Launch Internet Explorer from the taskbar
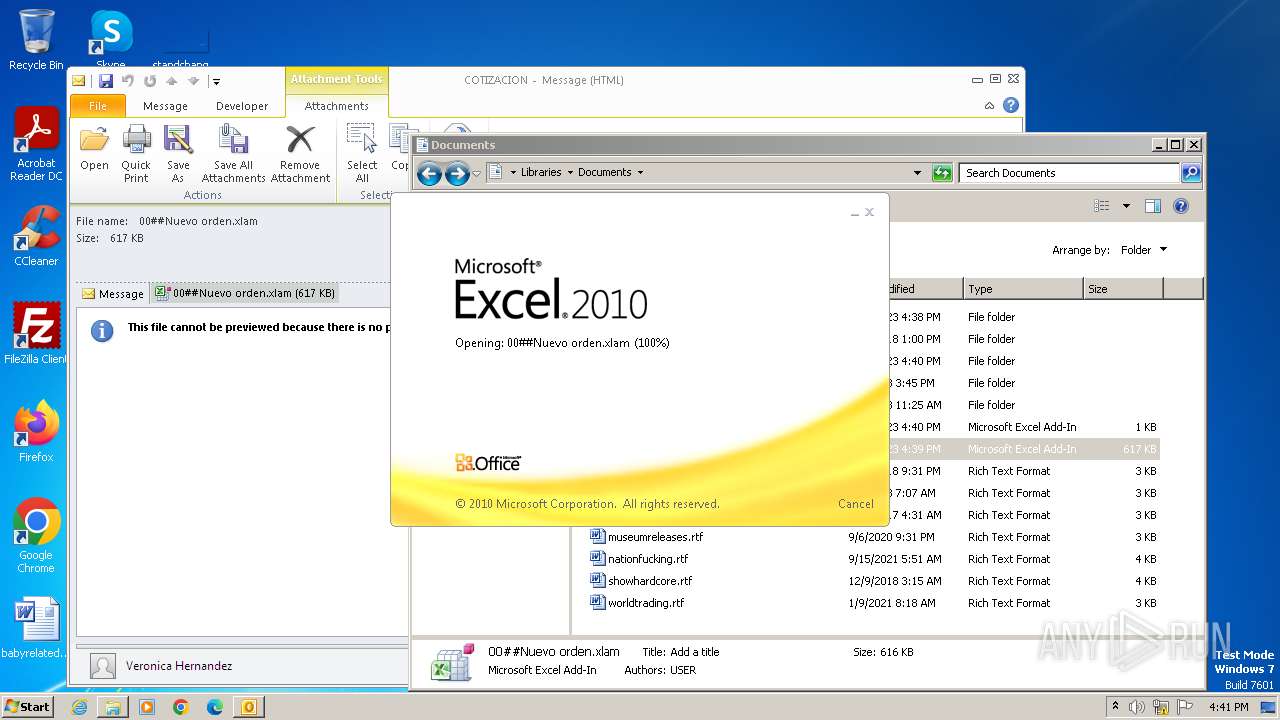 click(x=79, y=707)
